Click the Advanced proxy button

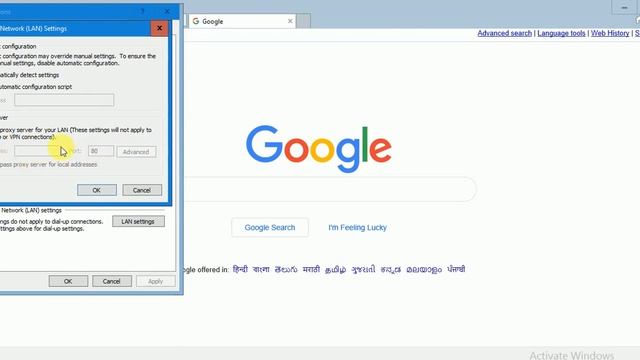tap(136, 152)
